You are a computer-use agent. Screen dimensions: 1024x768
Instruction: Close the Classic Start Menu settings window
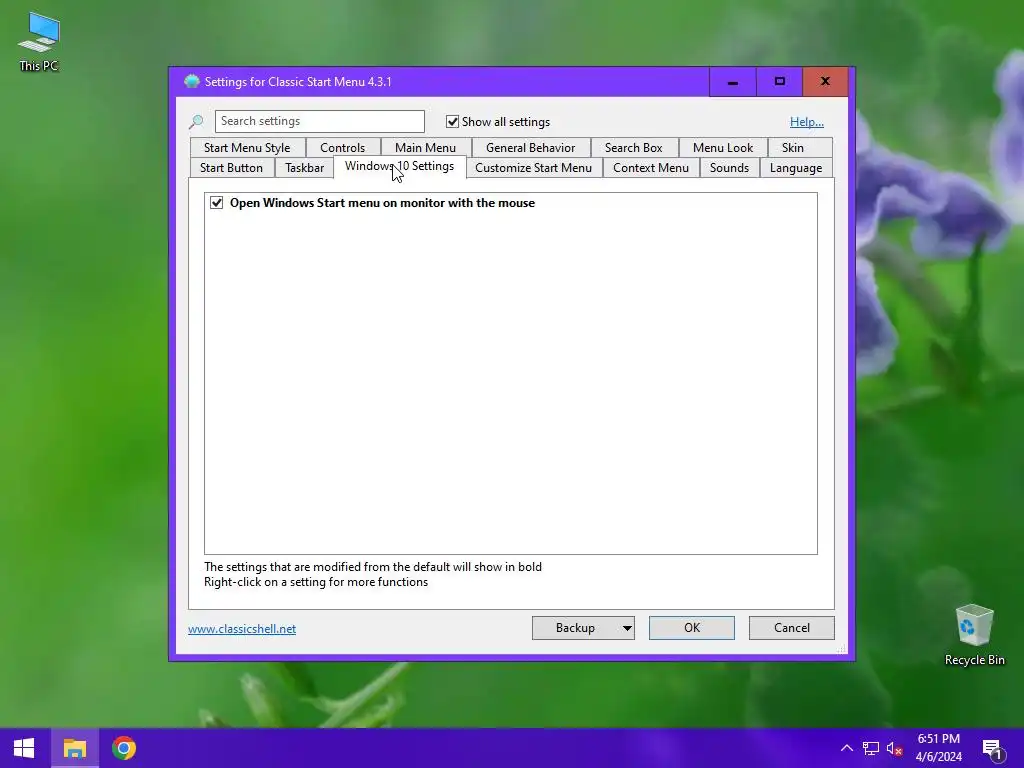click(x=825, y=82)
